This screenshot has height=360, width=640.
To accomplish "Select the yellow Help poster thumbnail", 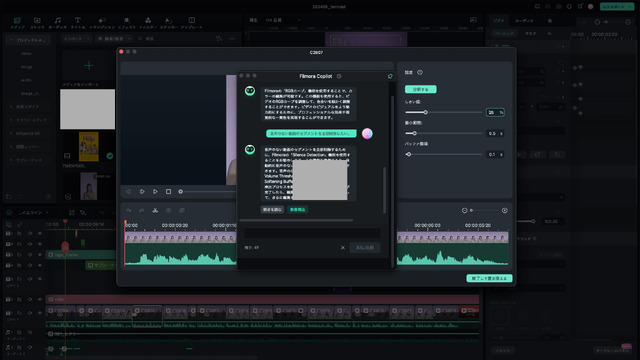I will (89, 147).
